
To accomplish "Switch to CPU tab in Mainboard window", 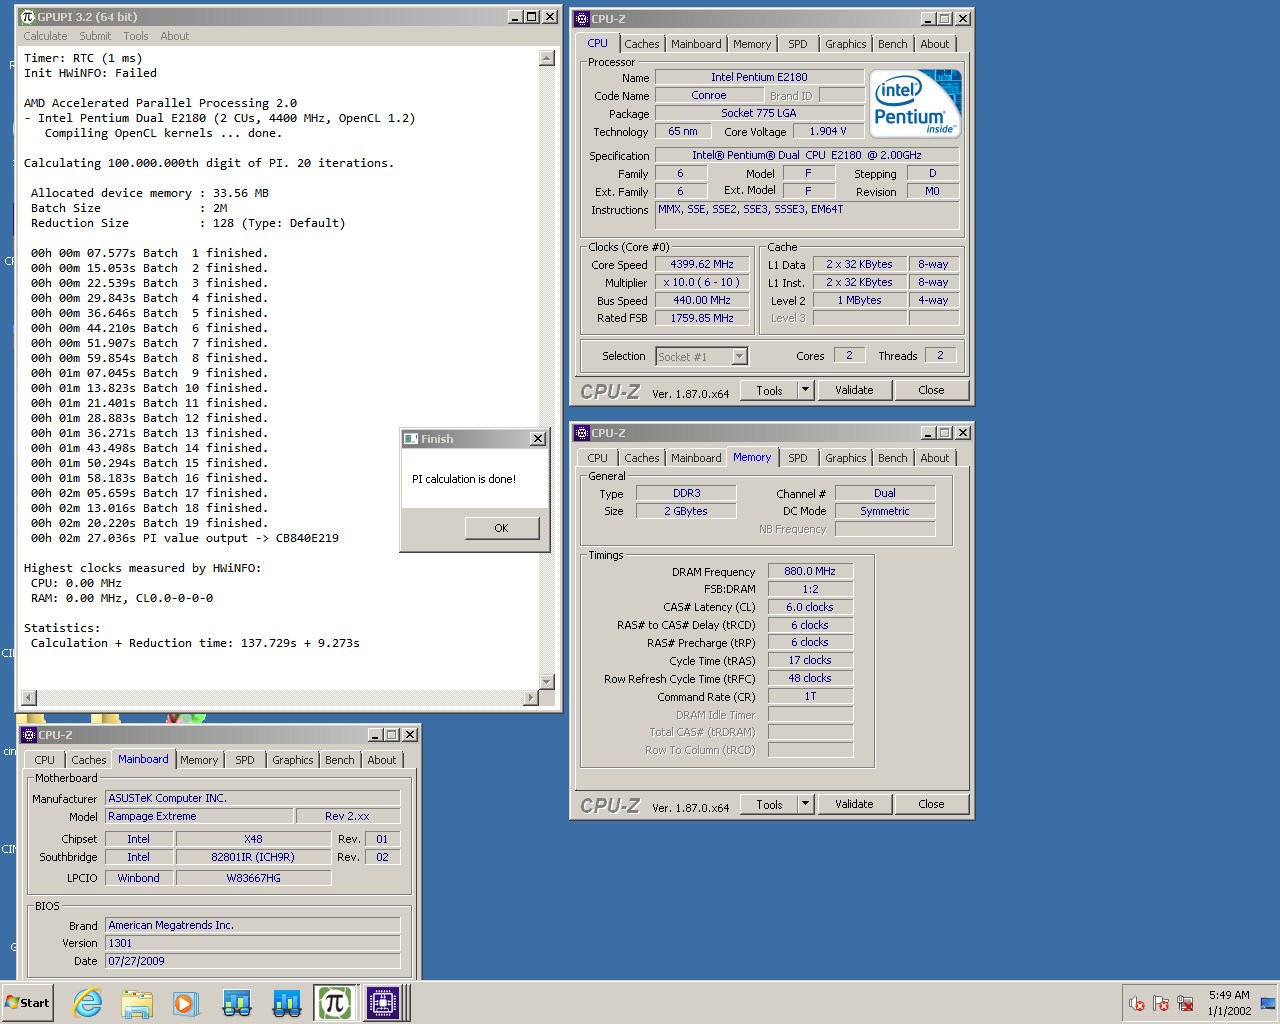I will click(45, 760).
